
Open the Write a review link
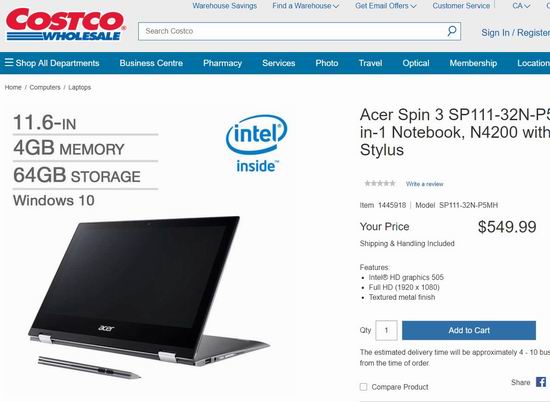pyautogui.click(x=424, y=184)
